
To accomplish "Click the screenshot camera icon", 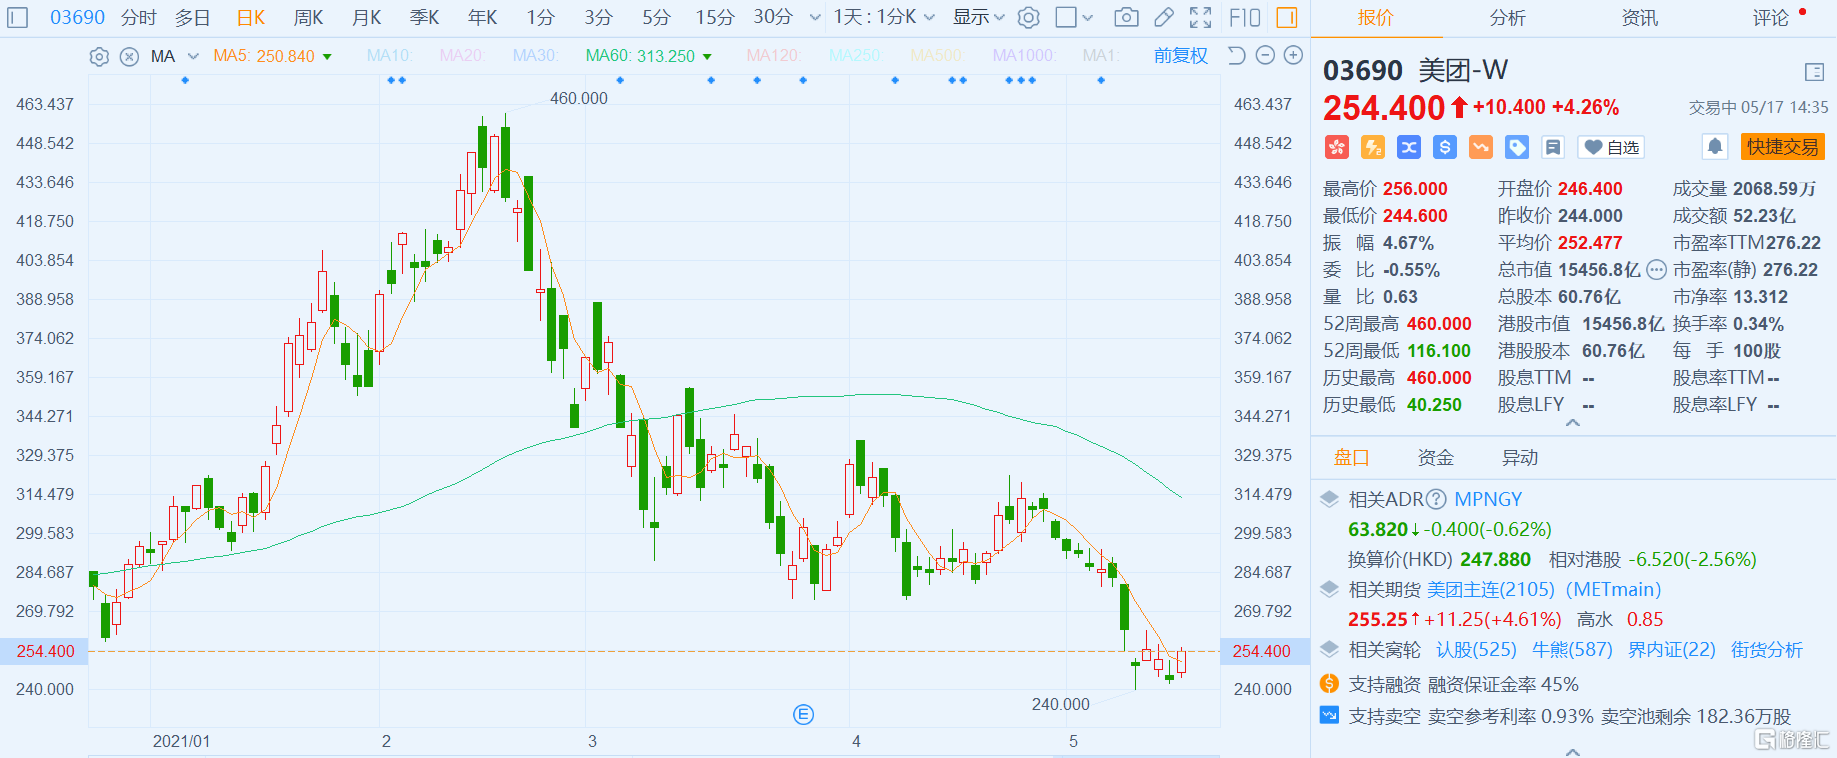I will pos(1126,17).
